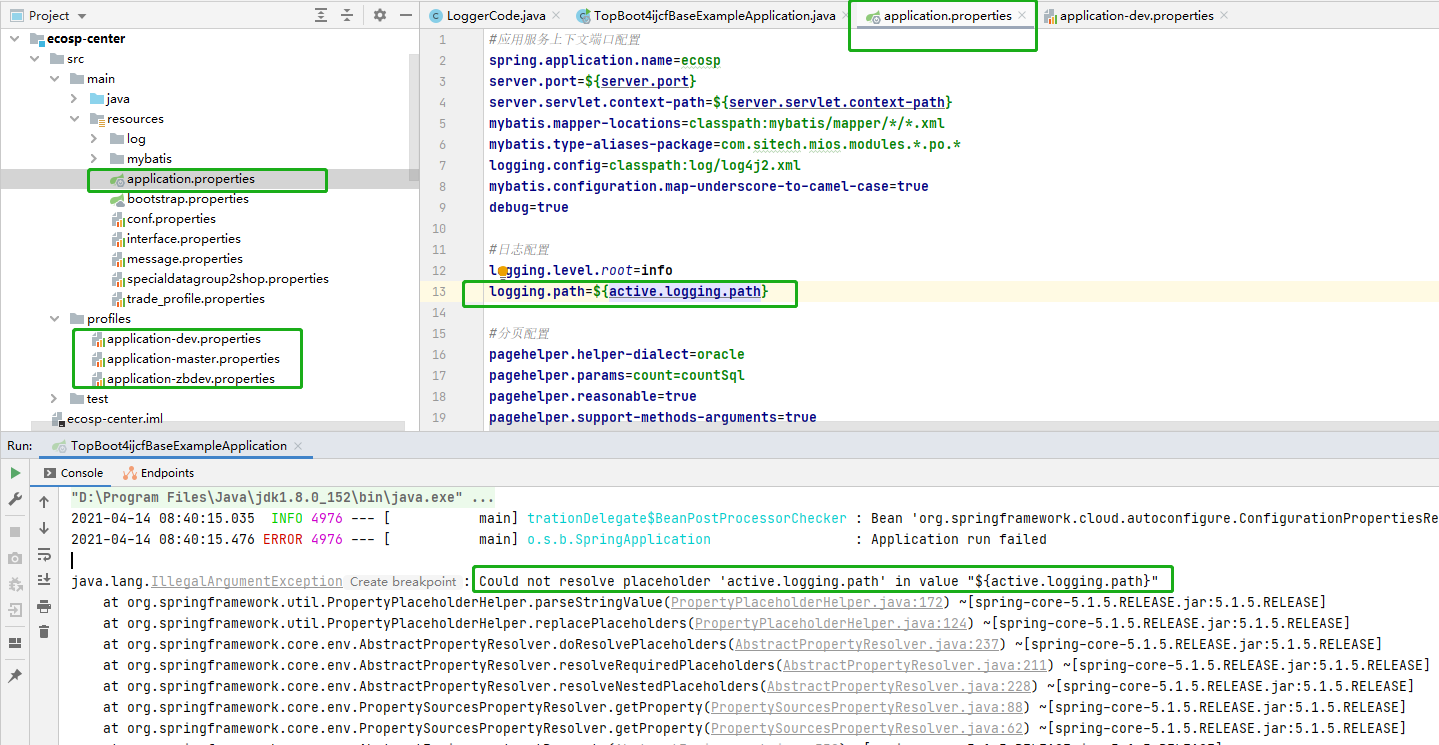Close the application.properties editor tab
The image size is (1439, 745).
1022,16
